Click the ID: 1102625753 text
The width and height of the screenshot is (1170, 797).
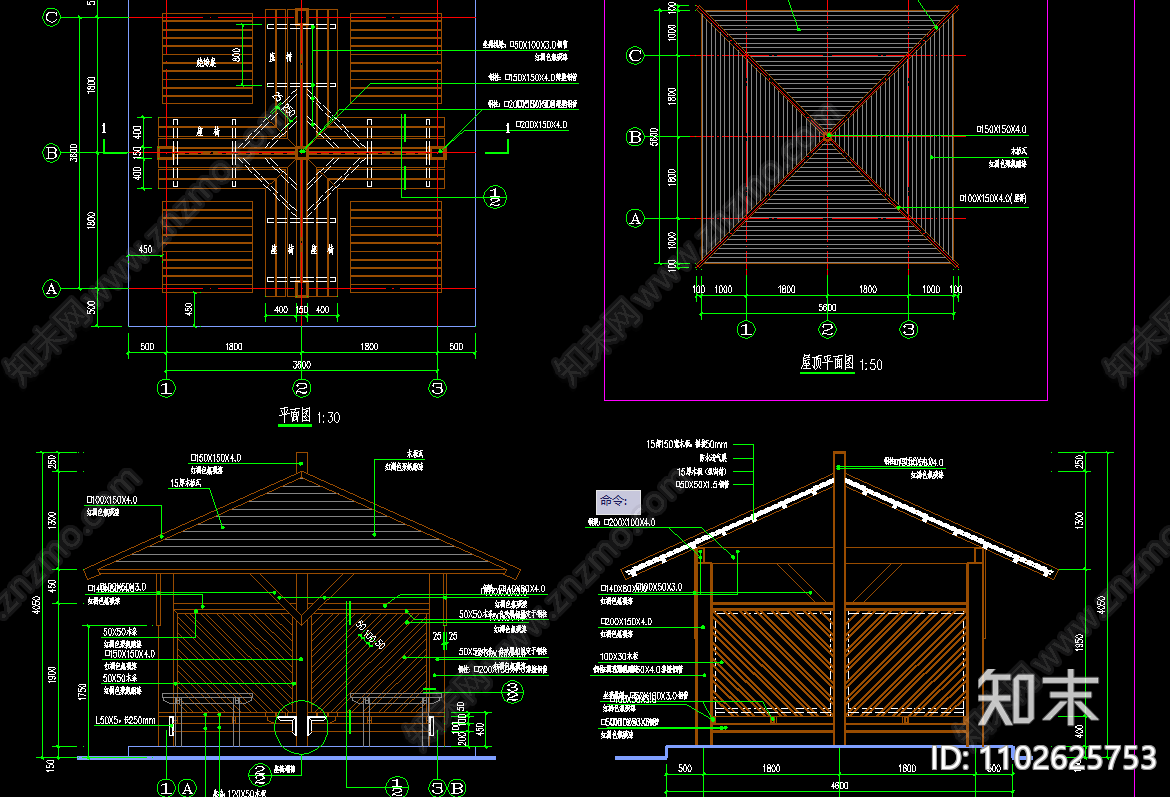(1043, 758)
